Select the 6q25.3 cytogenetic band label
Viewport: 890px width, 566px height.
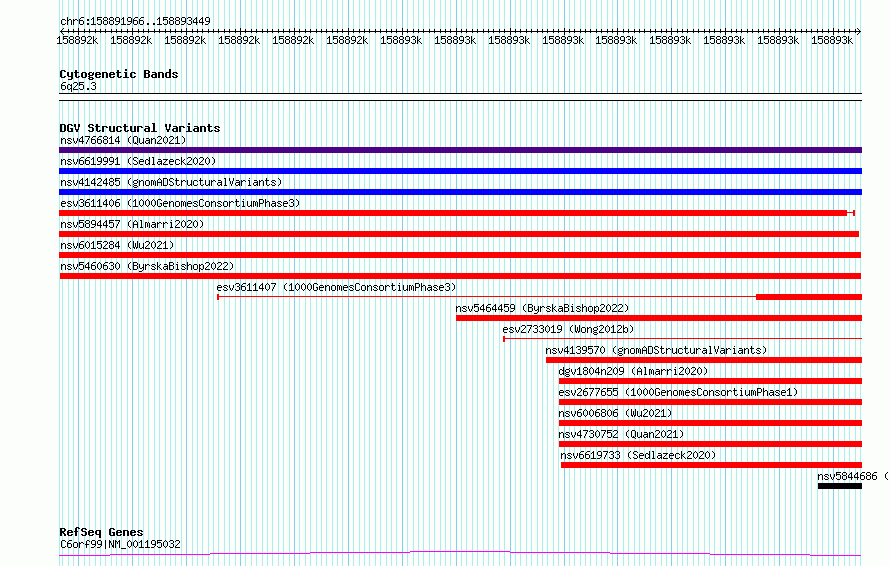tap(78, 86)
